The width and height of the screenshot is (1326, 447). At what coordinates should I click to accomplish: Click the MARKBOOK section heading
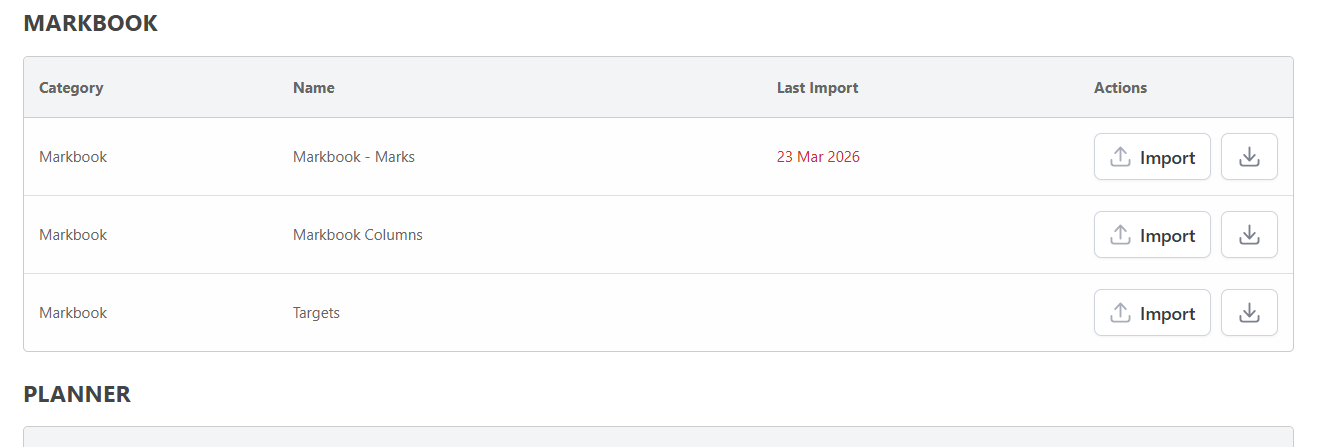(90, 24)
